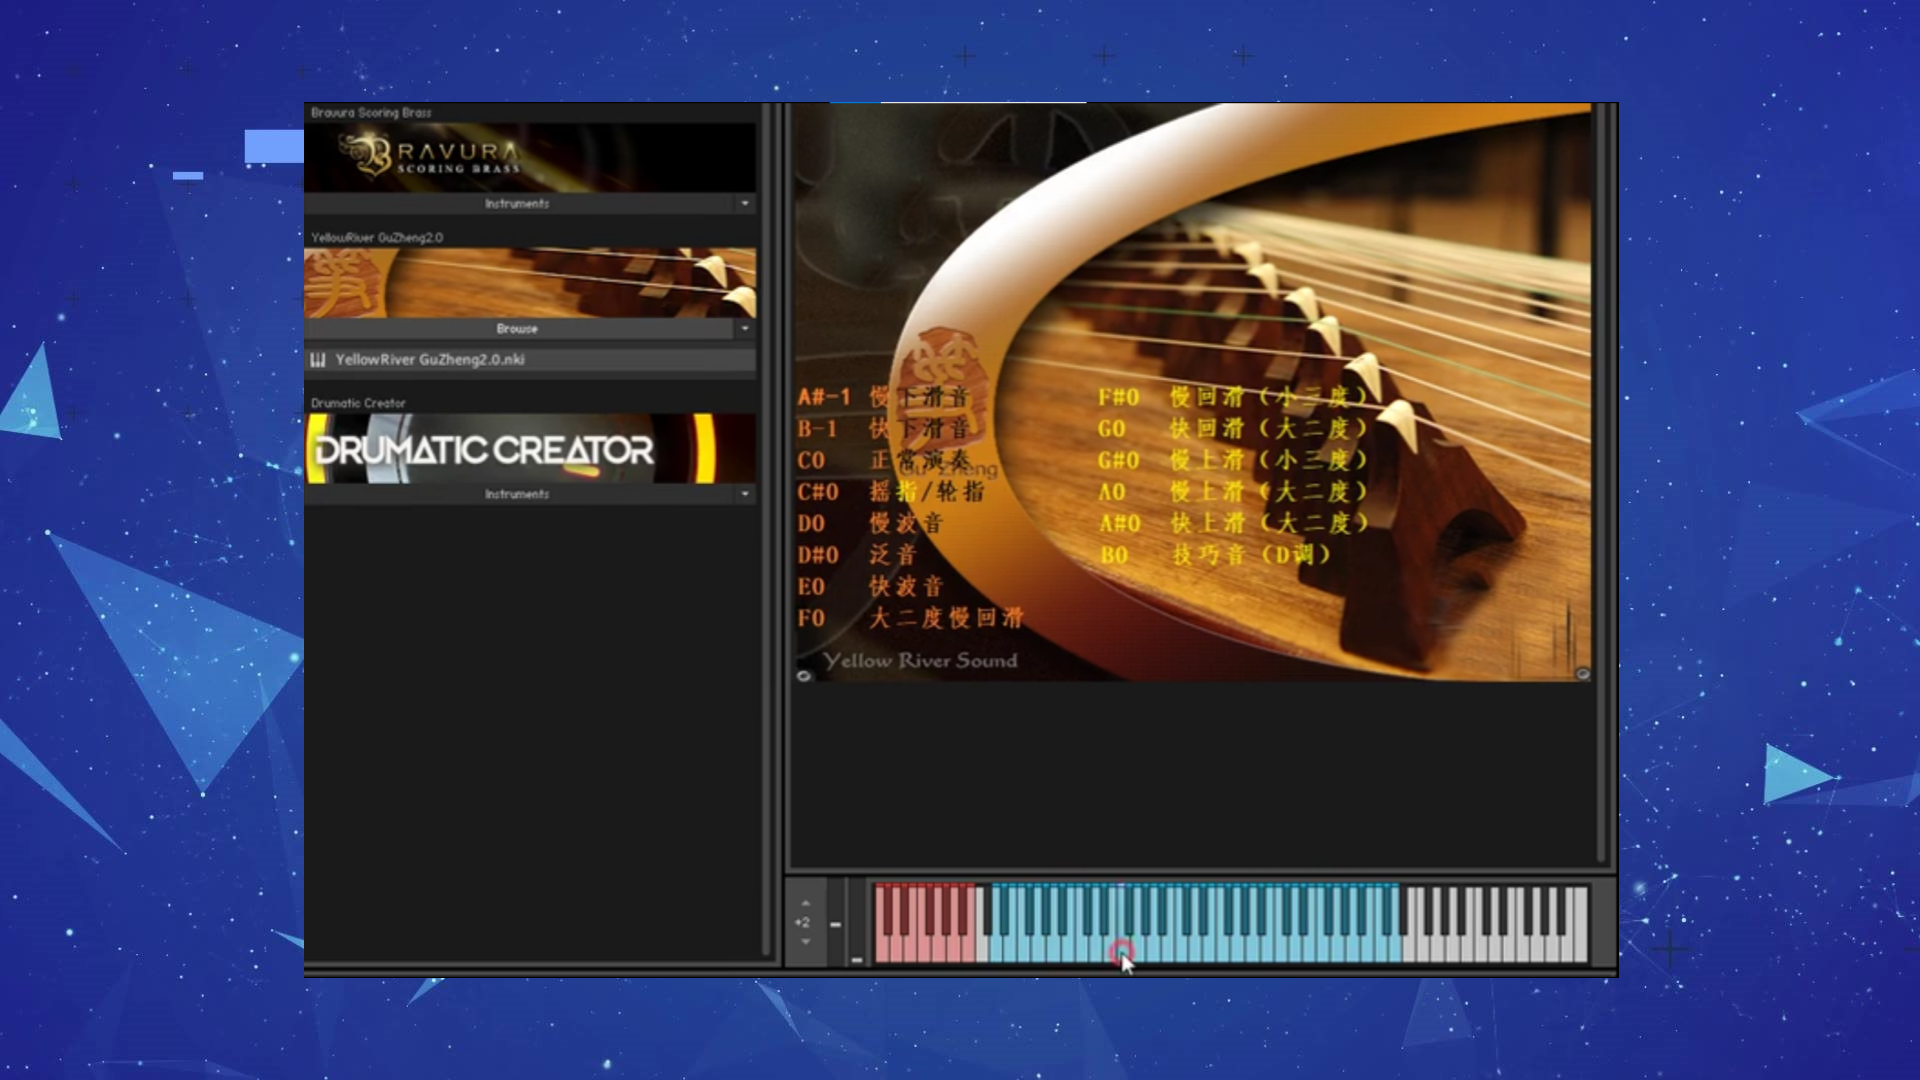Click the 'A#0 快上滑(大二度)' keyswitch label
1920x1080 pixels.
click(x=1234, y=523)
